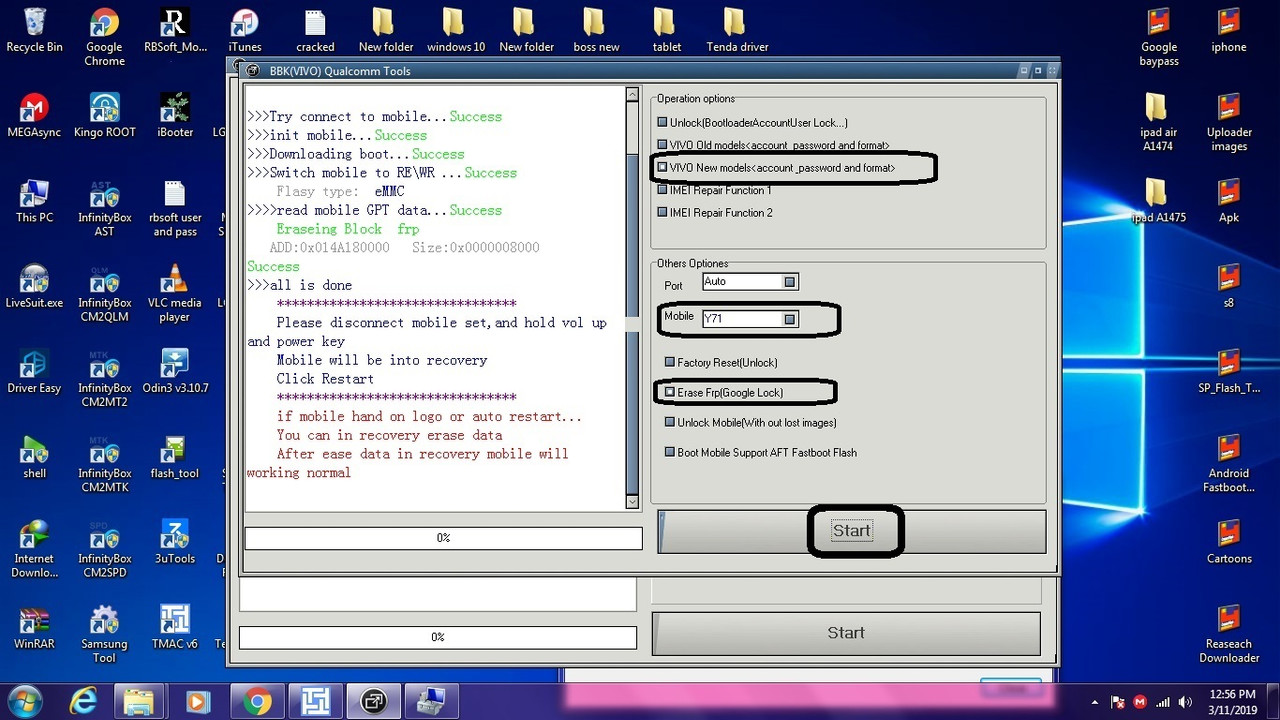Open This PC desktop icon

tap(34, 200)
